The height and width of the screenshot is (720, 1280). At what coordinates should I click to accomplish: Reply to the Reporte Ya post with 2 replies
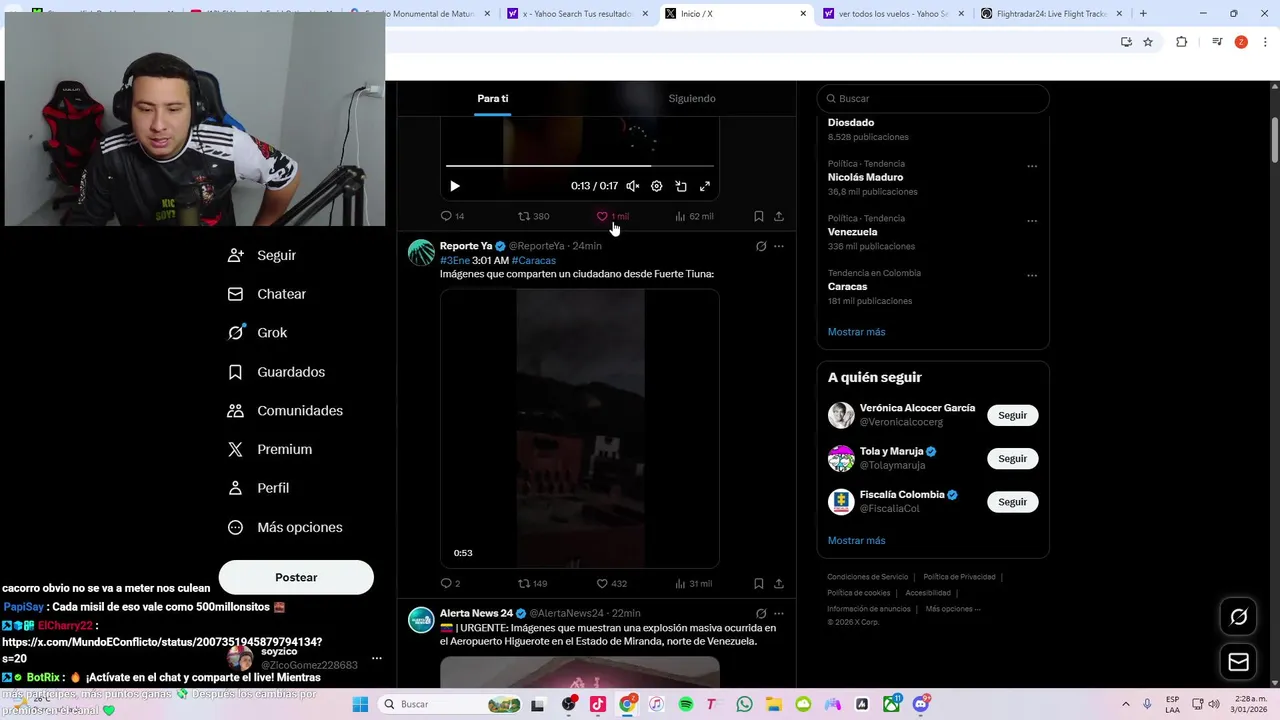point(450,583)
